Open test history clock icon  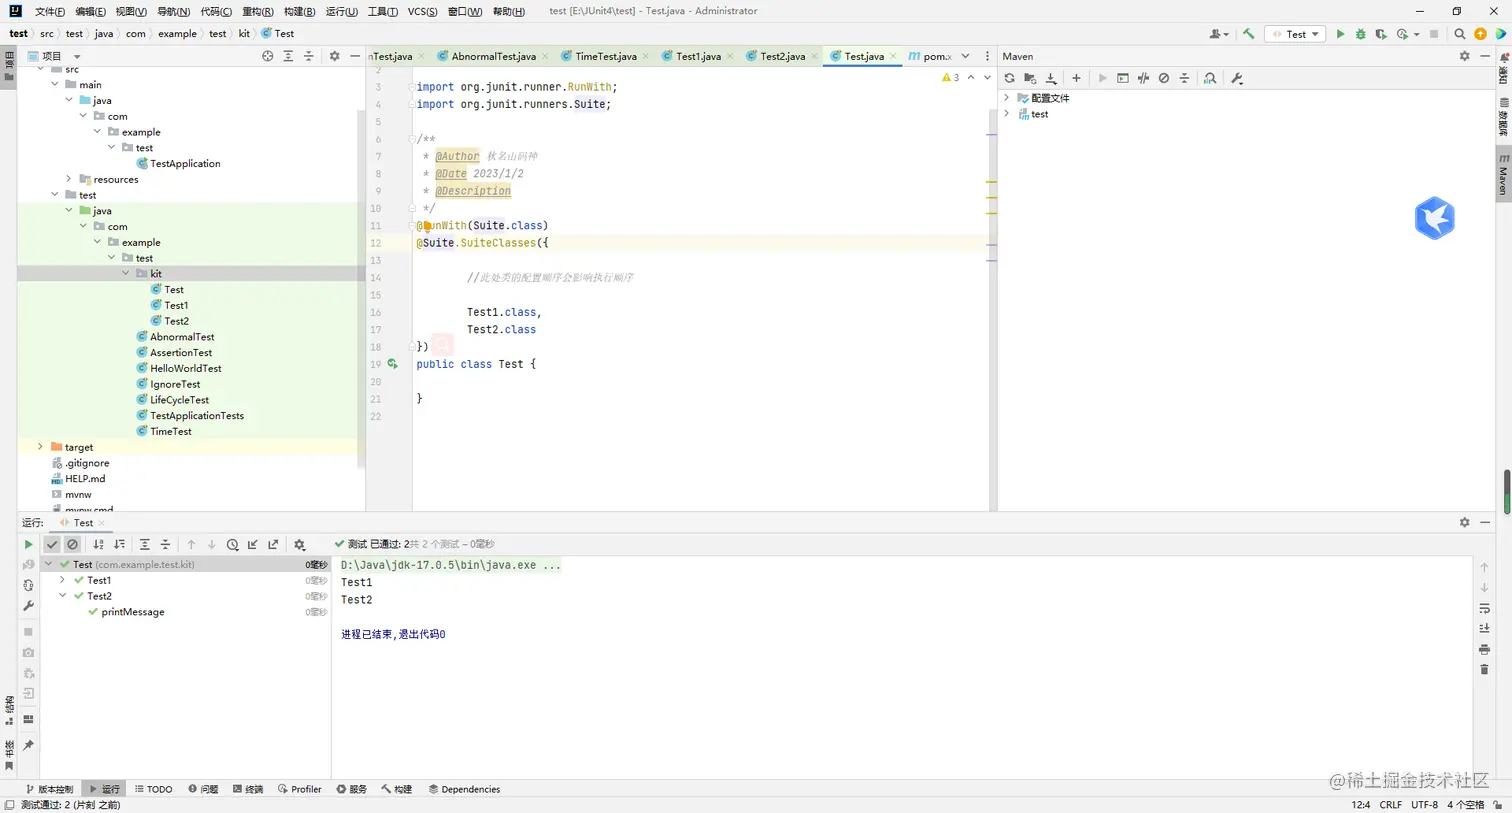[232, 545]
